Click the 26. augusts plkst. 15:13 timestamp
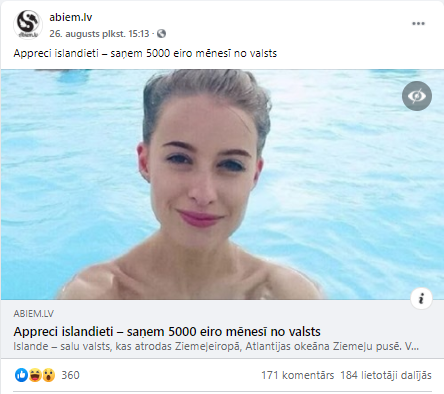This screenshot has width=444, height=394. pyautogui.click(x=99, y=34)
